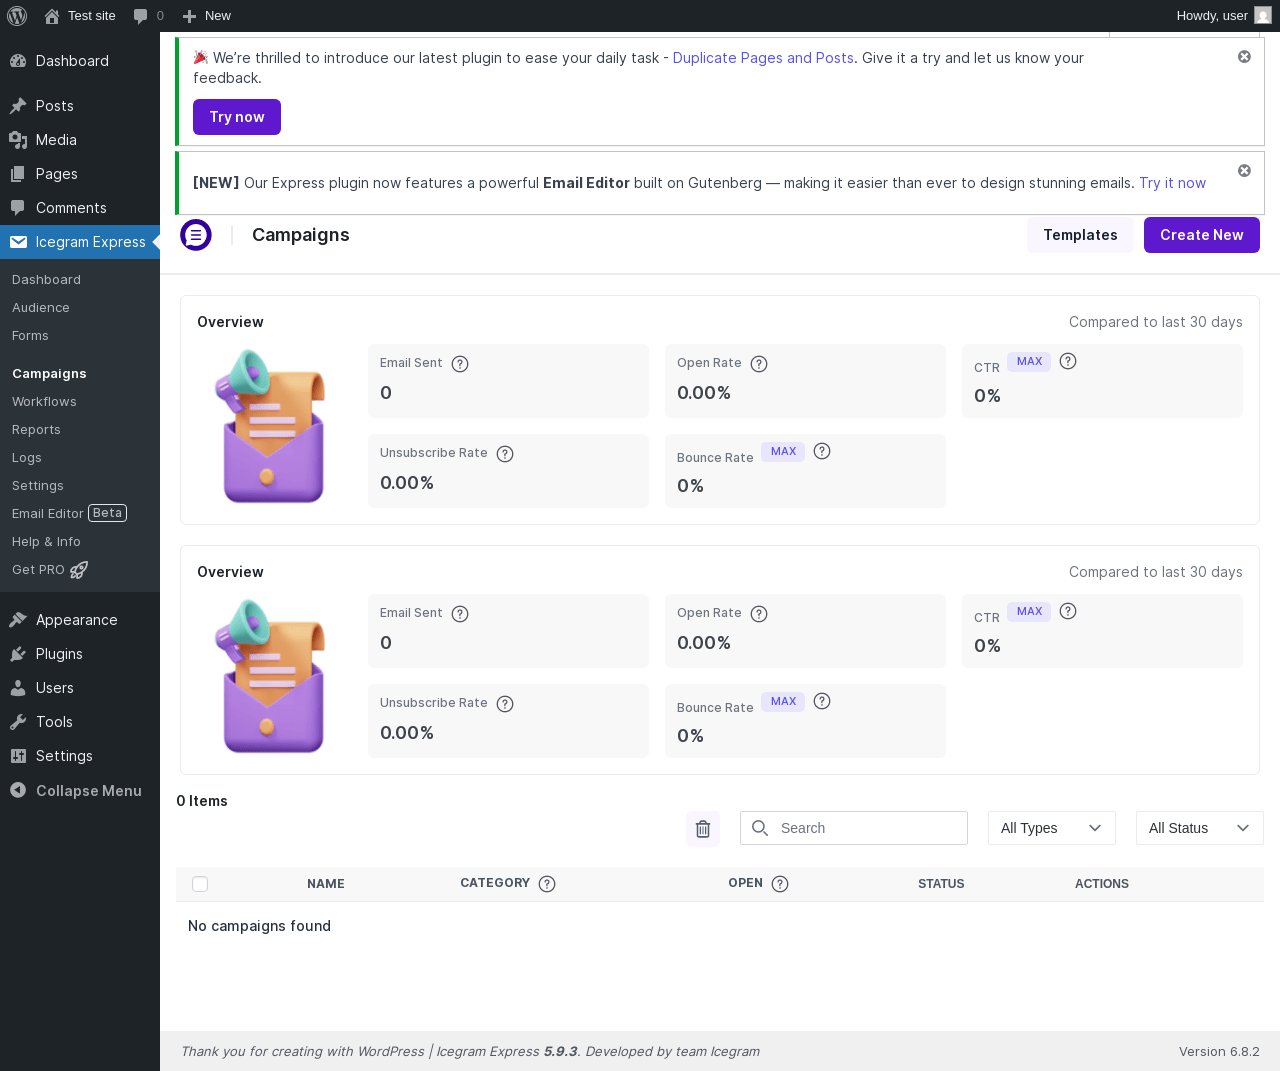
Task: Click the Templates button
Action: 1080,235
